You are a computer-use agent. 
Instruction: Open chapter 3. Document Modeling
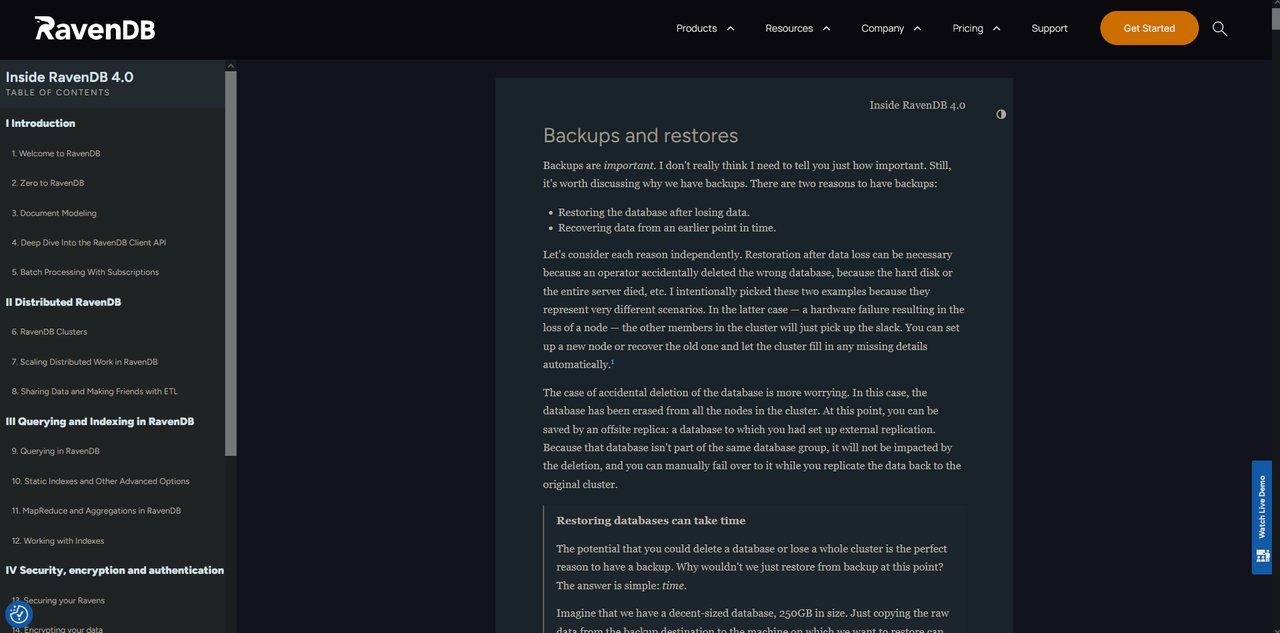tap(54, 213)
